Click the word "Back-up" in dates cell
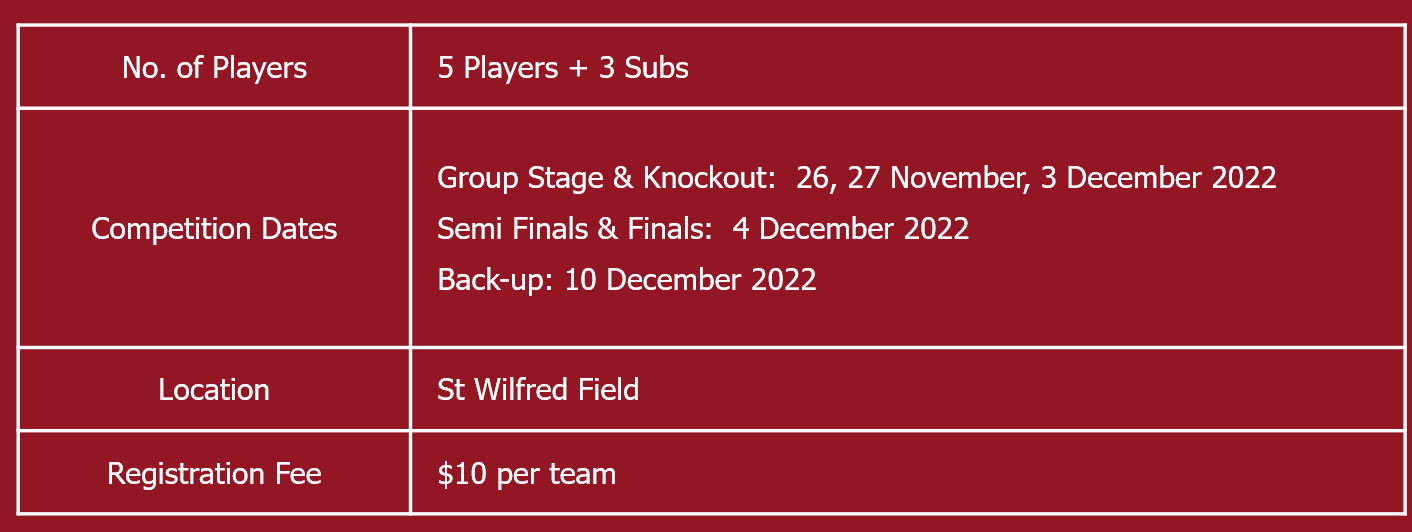 (x=492, y=279)
